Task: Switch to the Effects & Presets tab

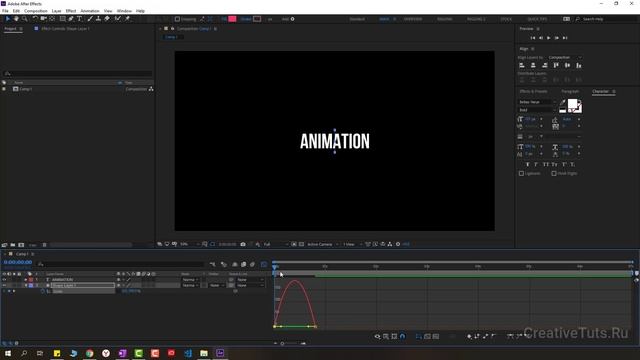Action: (533, 91)
